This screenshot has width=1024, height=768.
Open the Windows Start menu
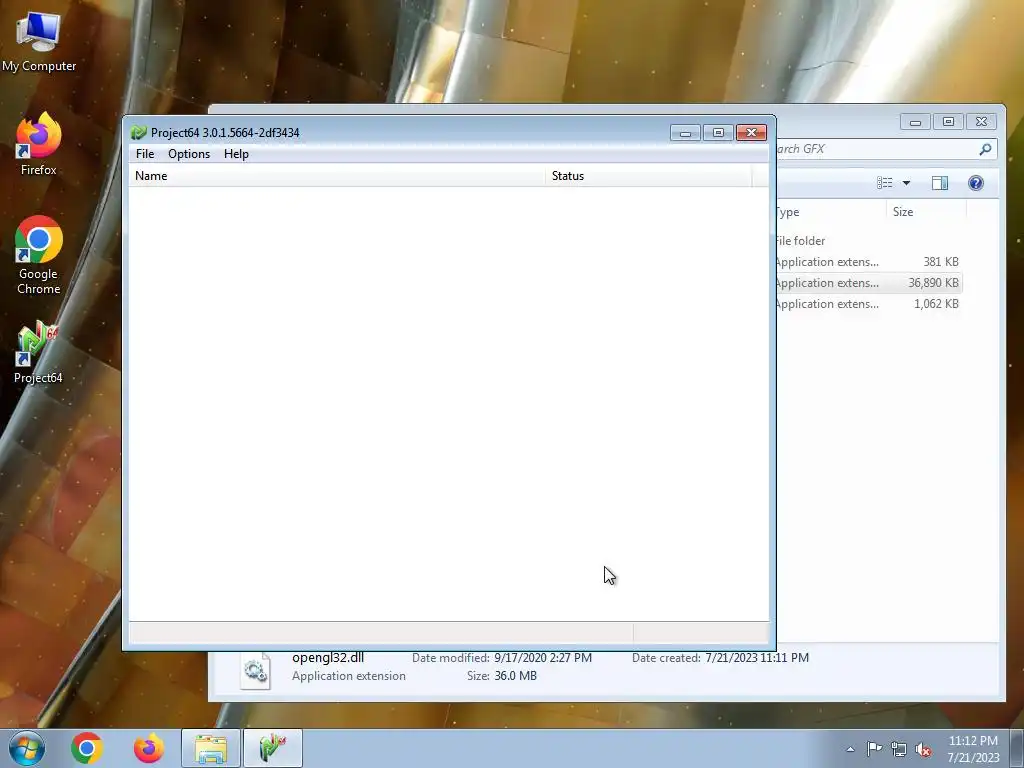(27, 748)
